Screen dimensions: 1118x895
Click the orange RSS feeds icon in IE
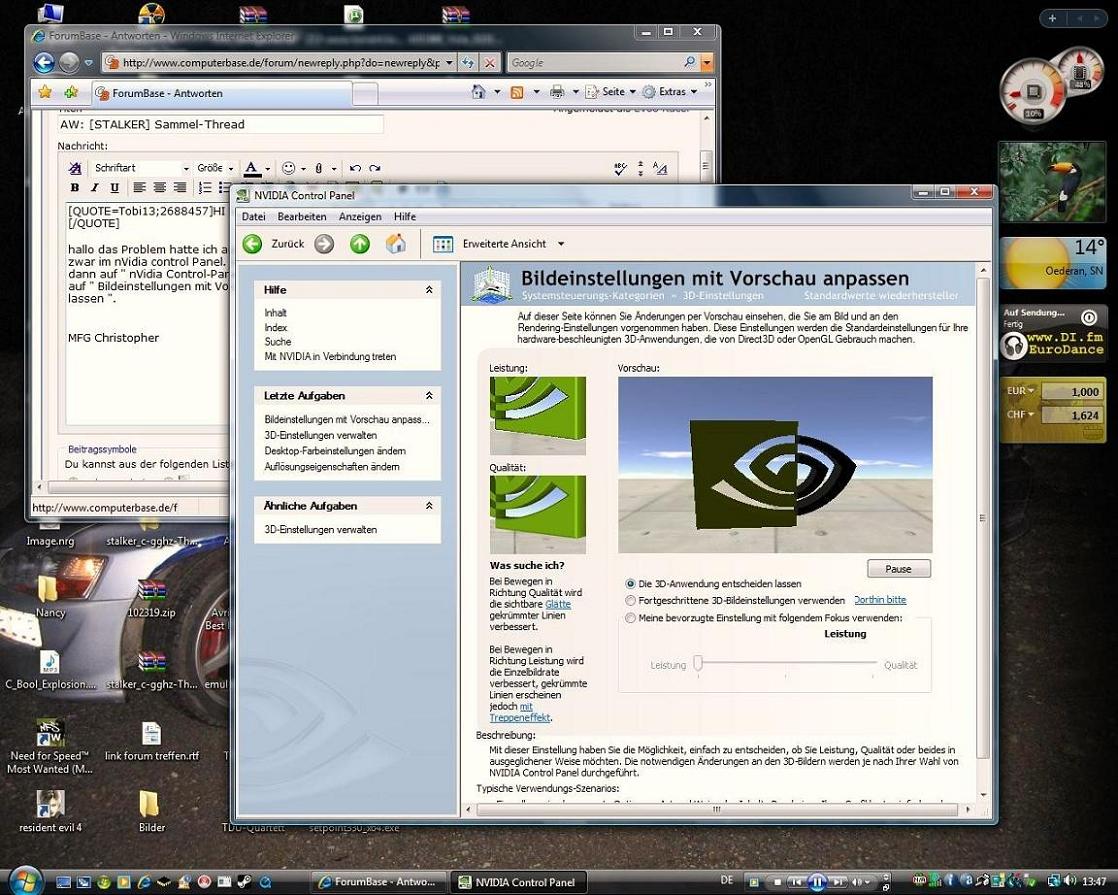(518, 92)
